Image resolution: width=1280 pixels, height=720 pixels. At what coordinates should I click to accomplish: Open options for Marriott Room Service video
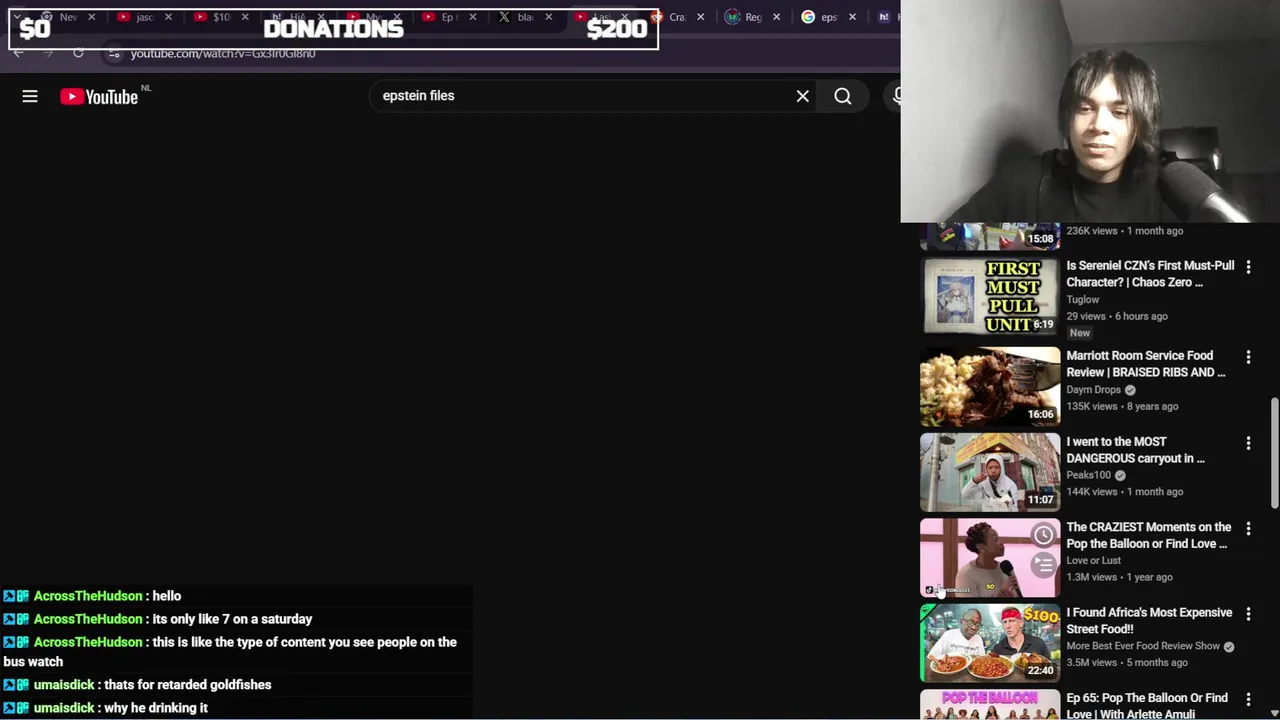click(x=1248, y=356)
